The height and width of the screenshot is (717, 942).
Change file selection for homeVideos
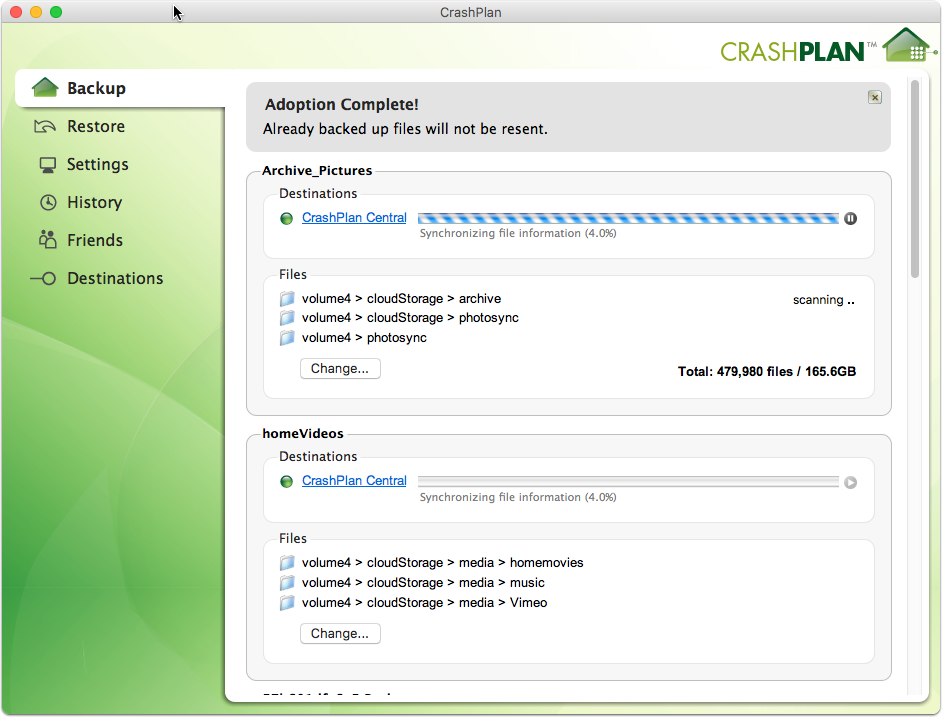click(x=340, y=633)
